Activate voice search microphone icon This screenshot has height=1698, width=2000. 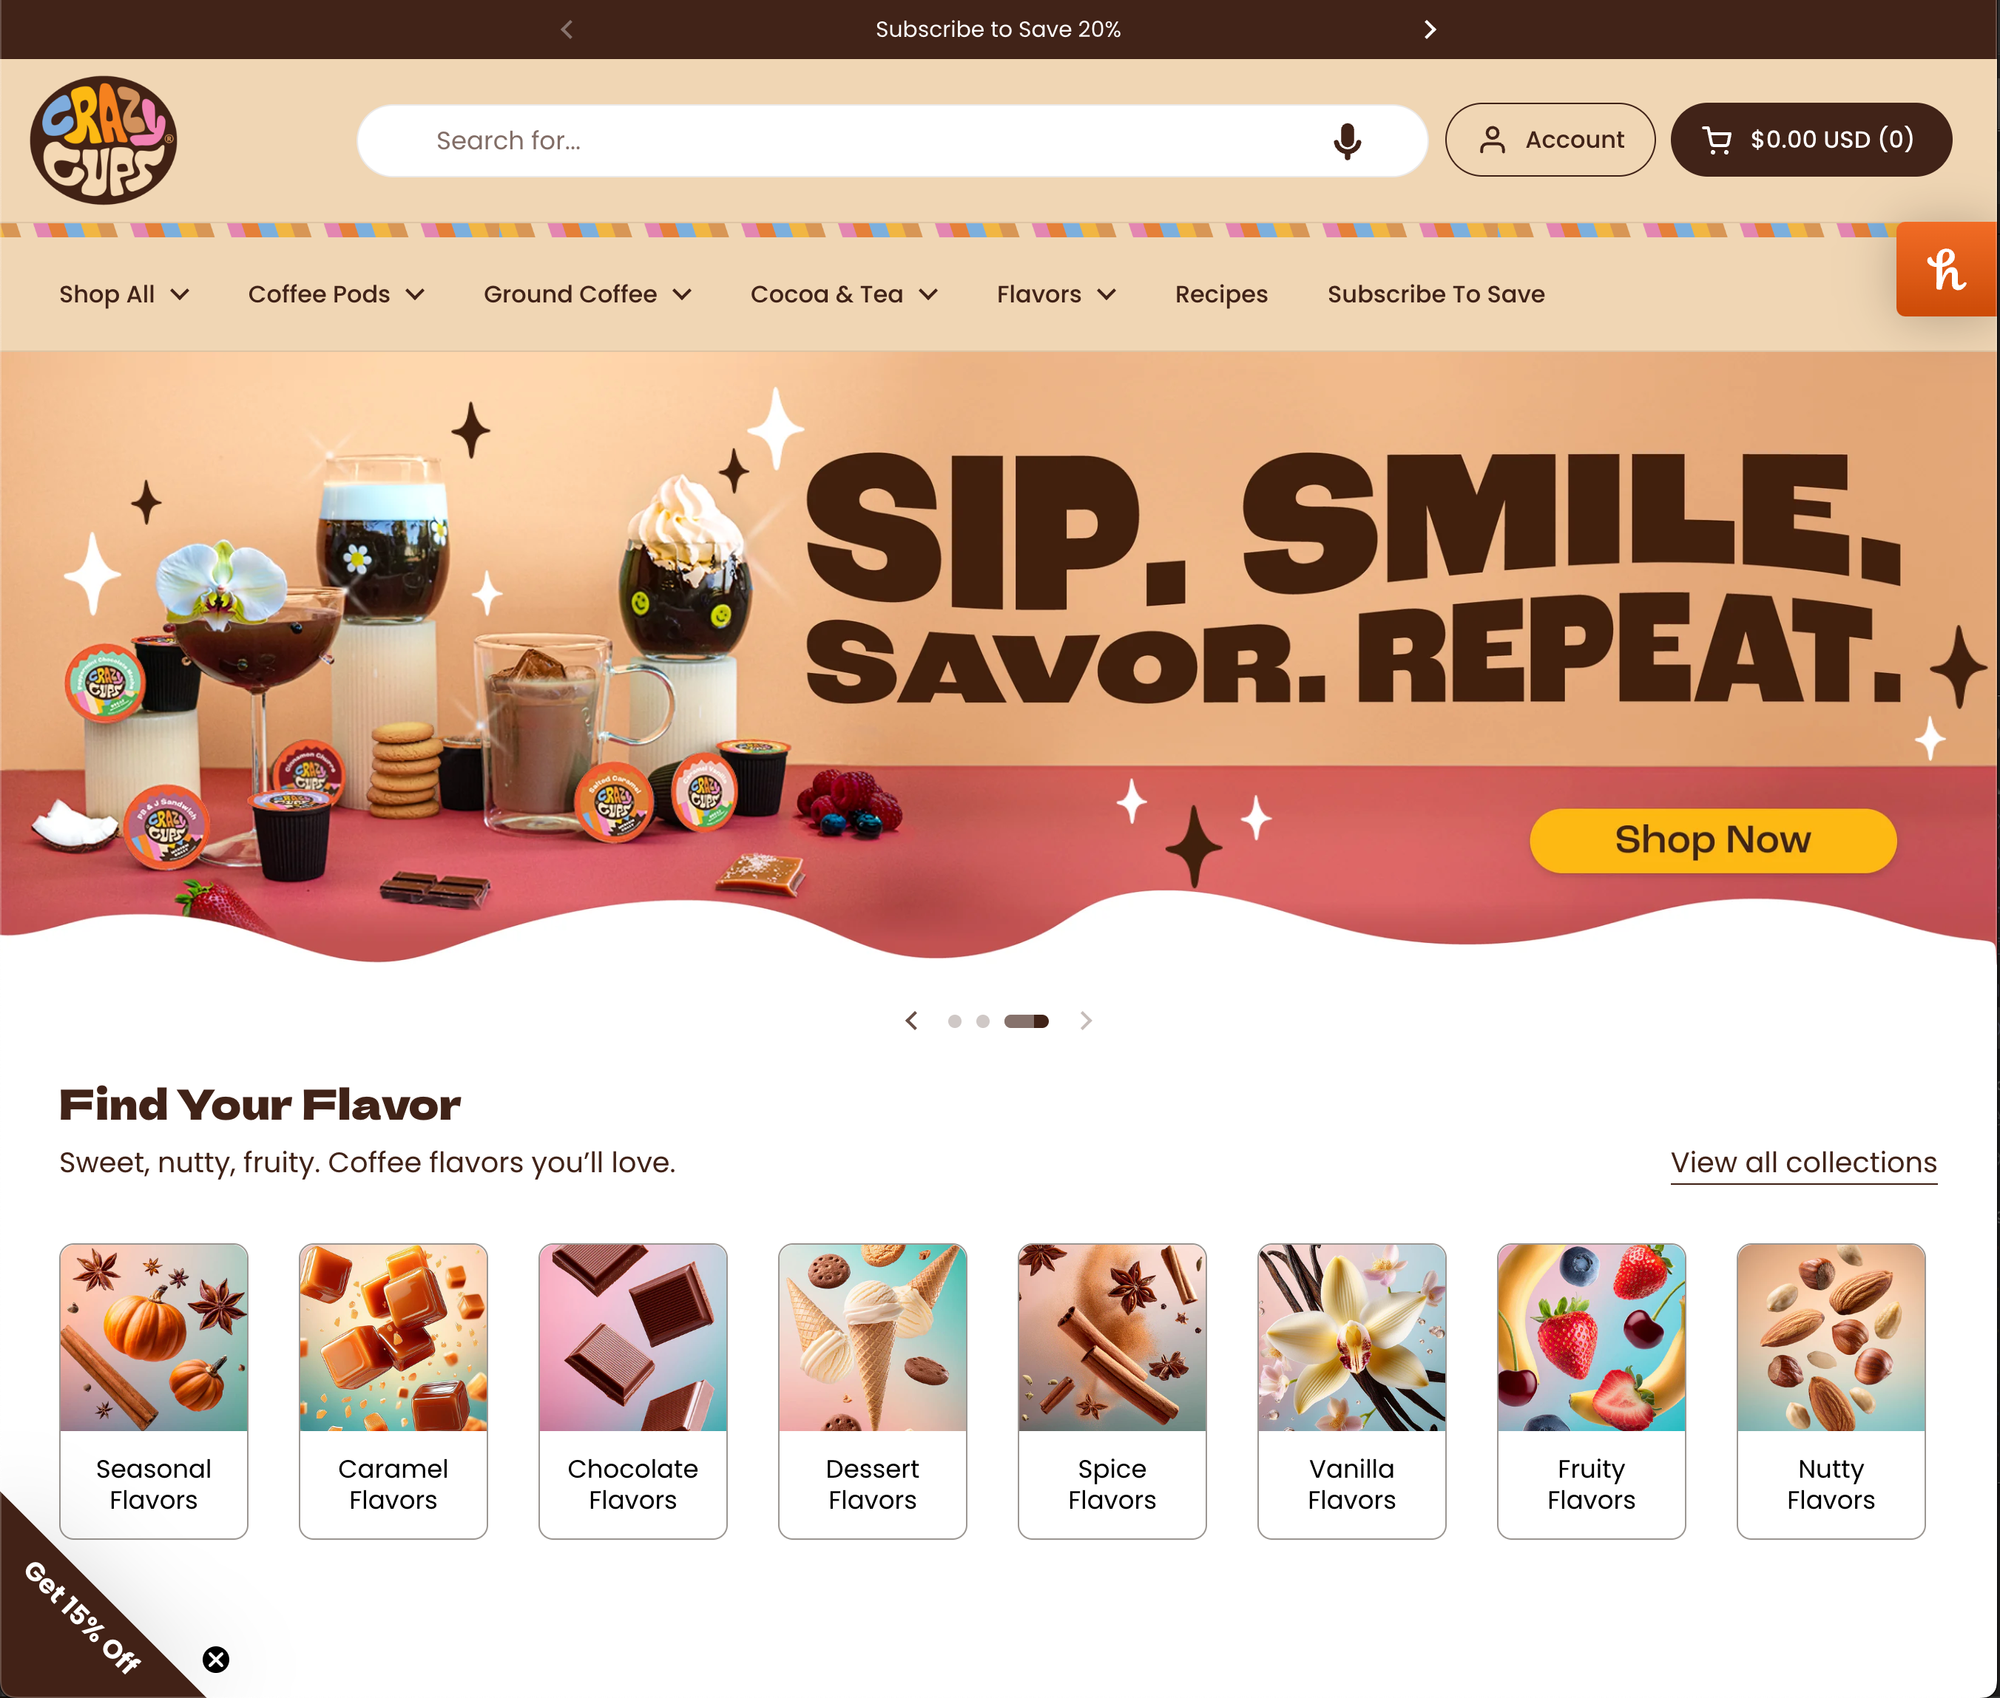pos(1347,141)
